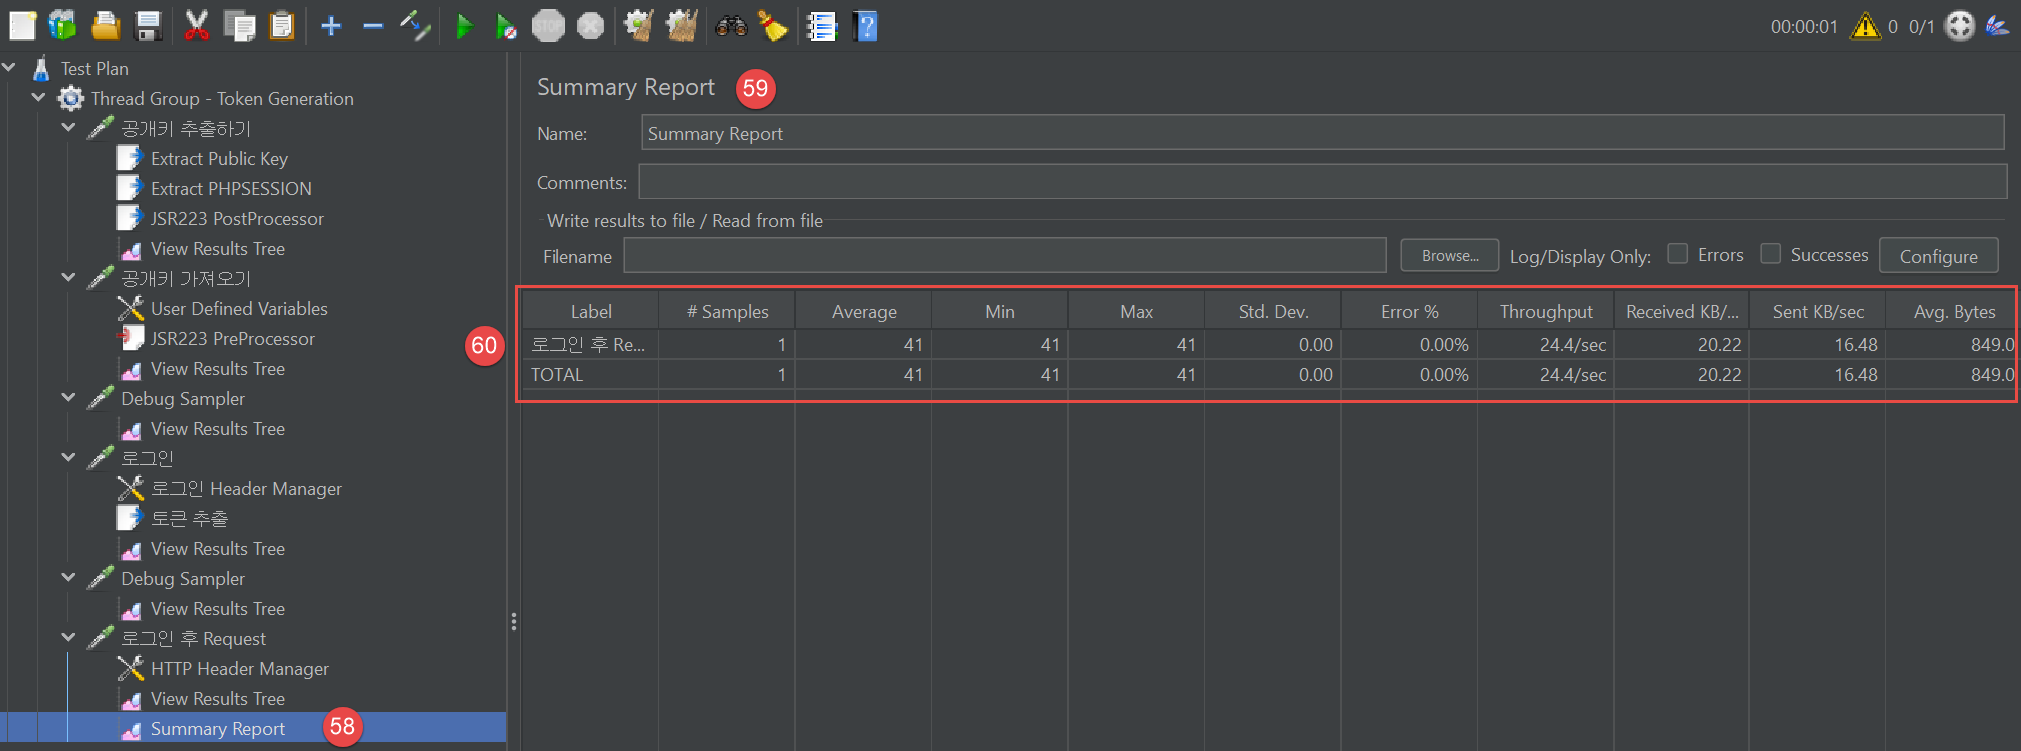
Task: Click the Std. Dev. column header
Action: click(1273, 311)
